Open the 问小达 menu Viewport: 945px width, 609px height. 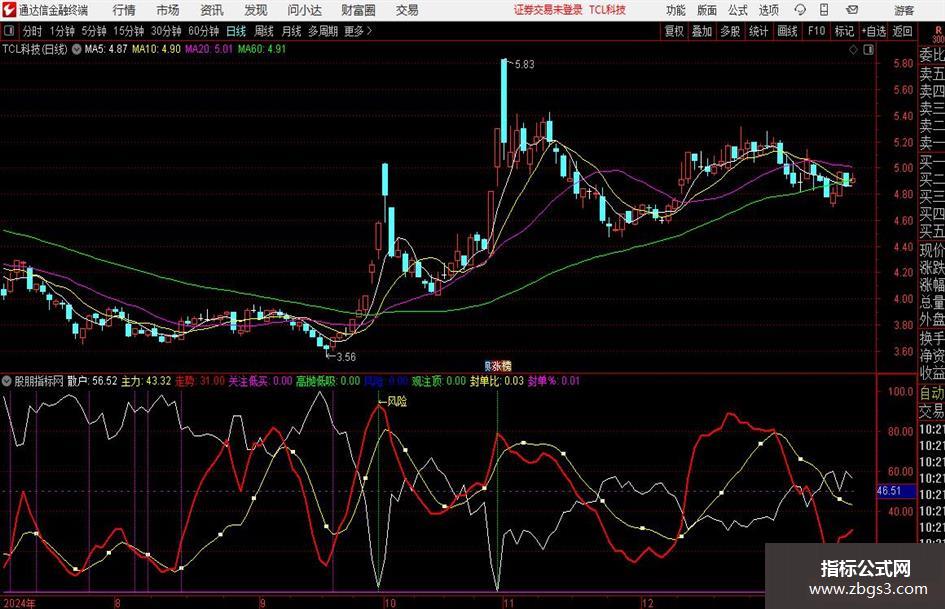point(304,10)
